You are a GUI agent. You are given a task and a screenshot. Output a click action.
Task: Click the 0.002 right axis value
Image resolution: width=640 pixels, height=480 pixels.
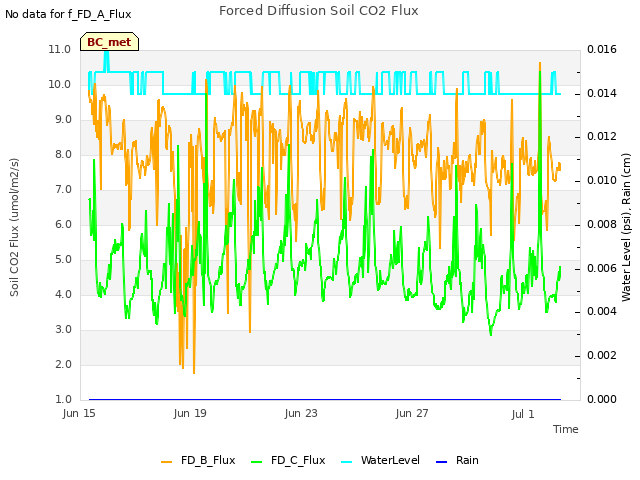[x=602, y=356]
